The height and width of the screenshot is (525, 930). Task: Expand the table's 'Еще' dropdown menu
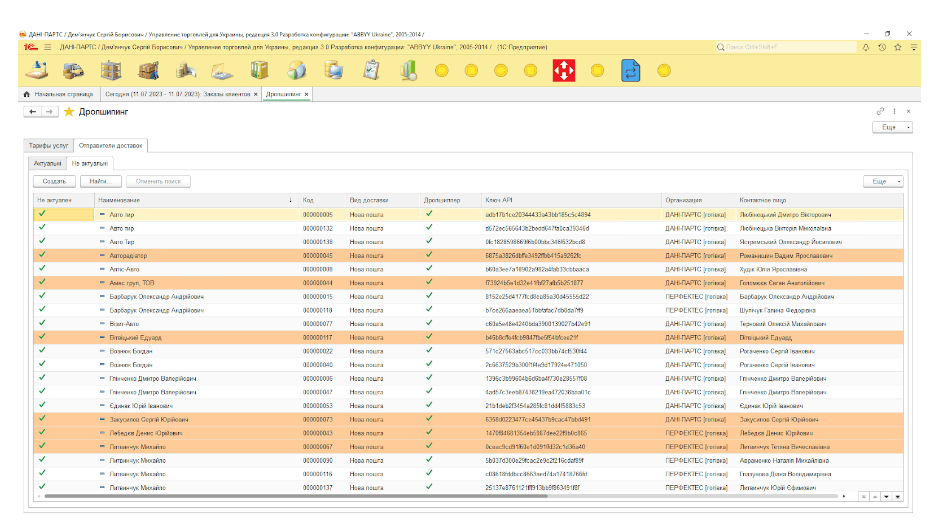point(883,181)
